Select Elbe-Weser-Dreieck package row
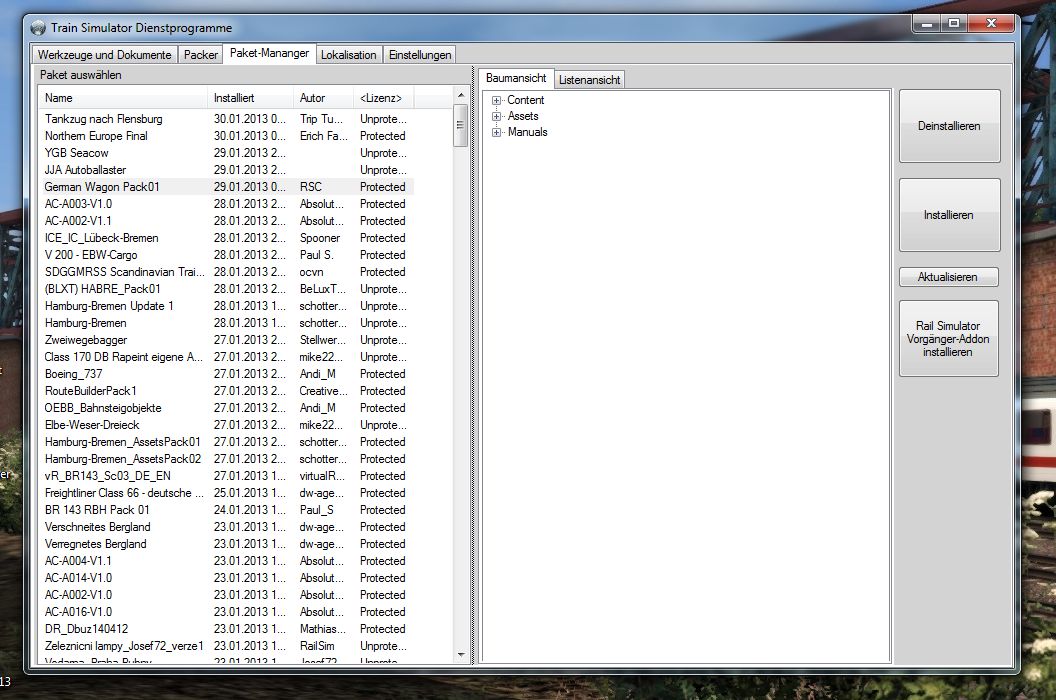This screenshot has height=700, width=1056. coord(226,425)
